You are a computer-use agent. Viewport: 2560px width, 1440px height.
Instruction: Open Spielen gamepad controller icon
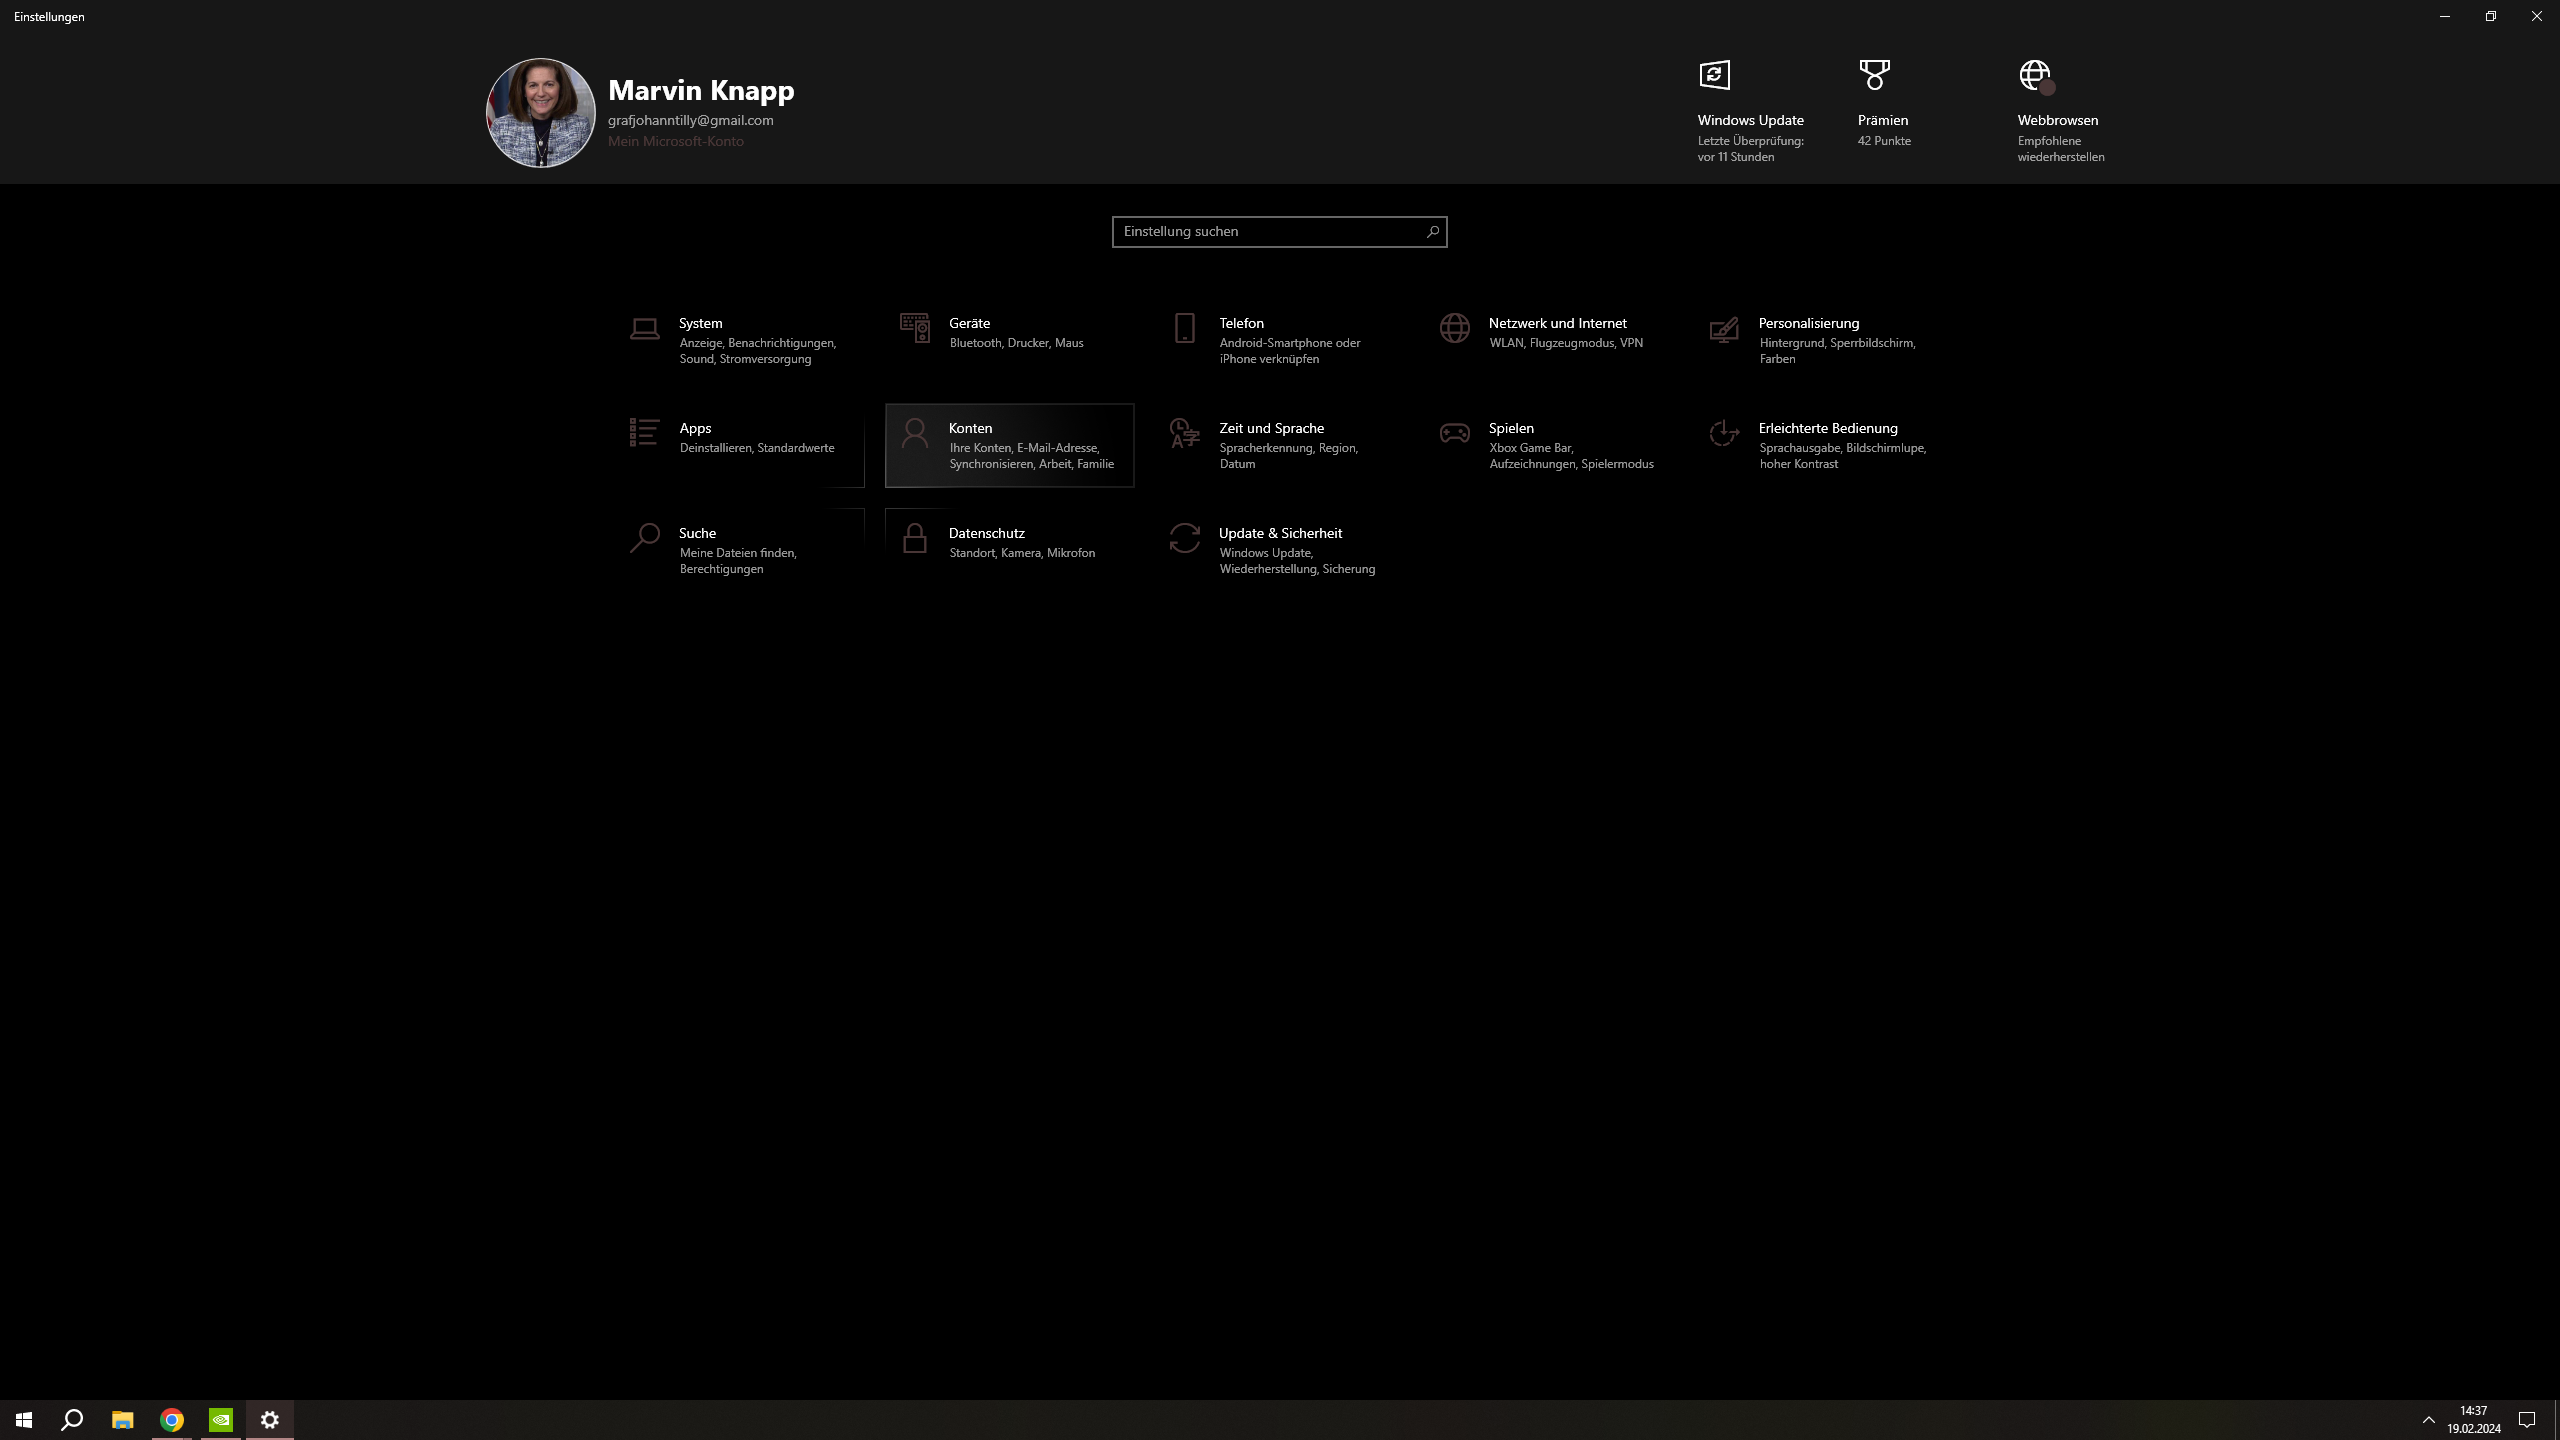click(x=1454, y=433)
